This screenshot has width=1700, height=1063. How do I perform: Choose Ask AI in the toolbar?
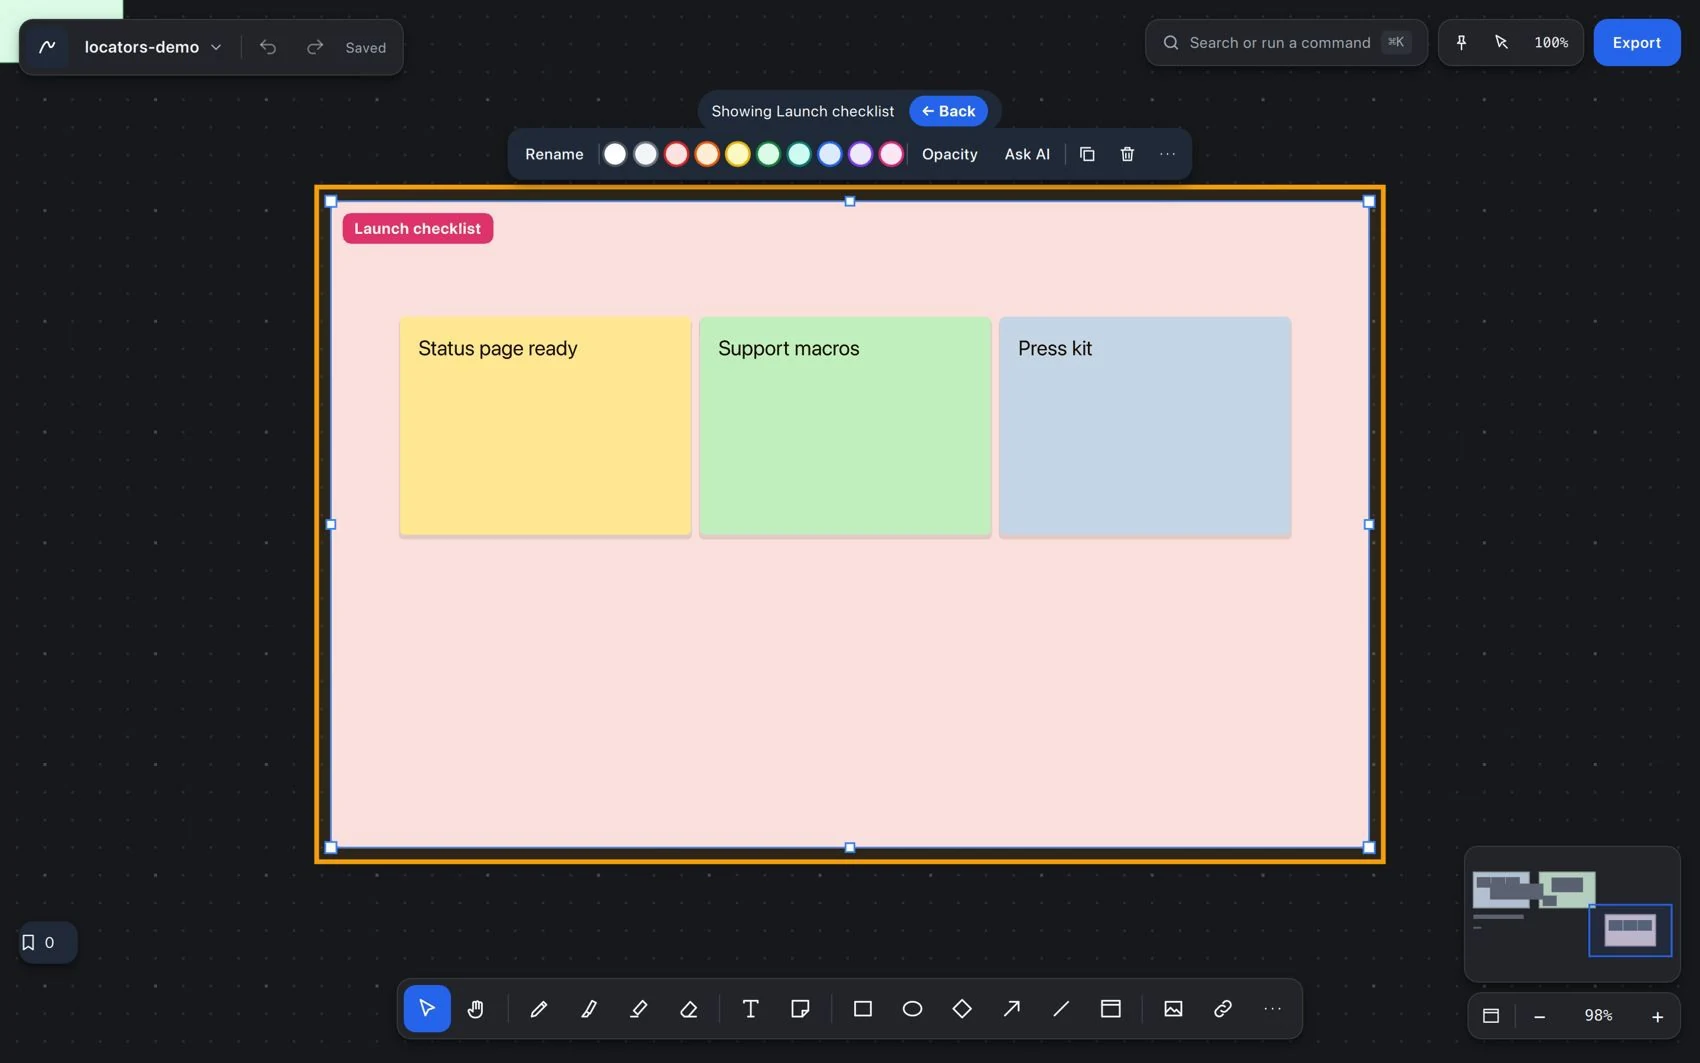pos(1027,154)
